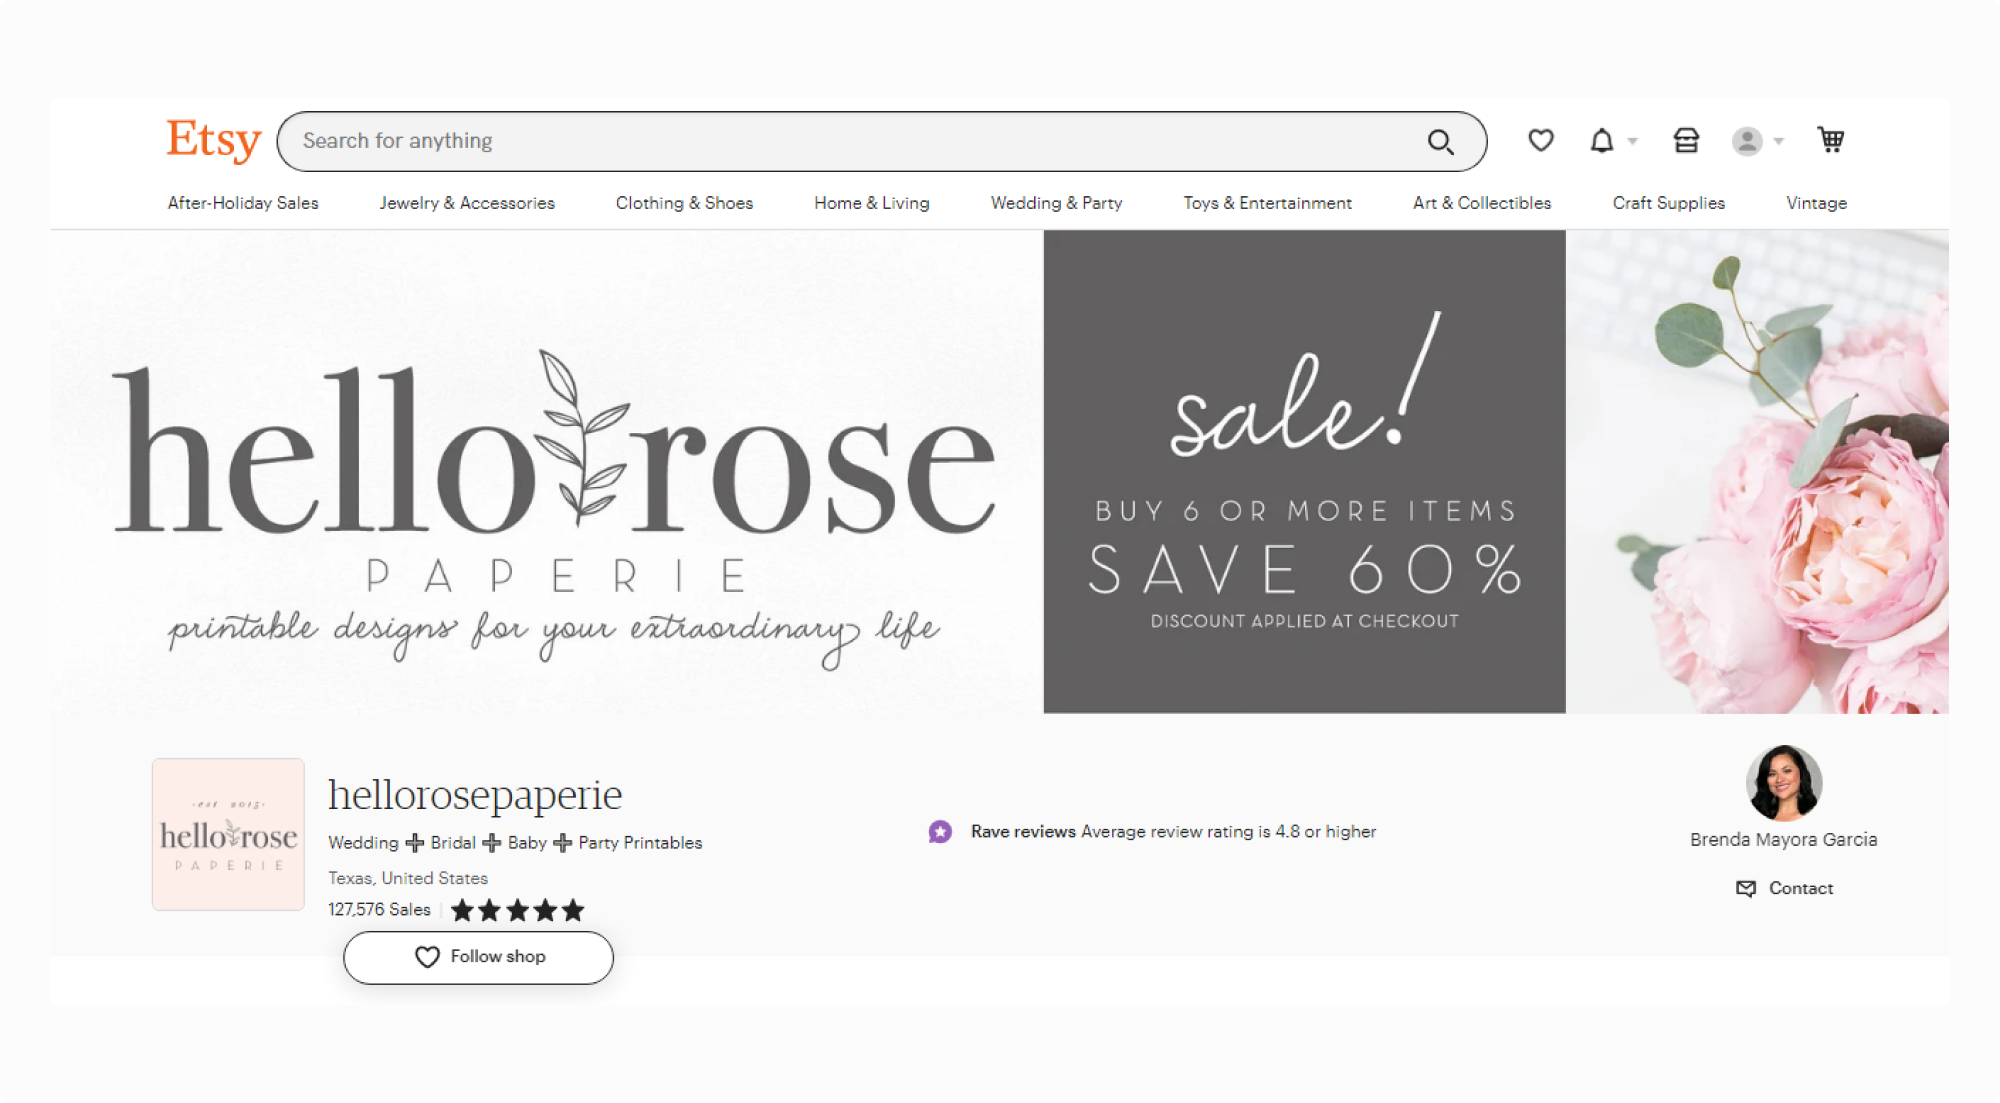
Task: Click the 127,576 Sales link
Action: click(x=379, y=909)
